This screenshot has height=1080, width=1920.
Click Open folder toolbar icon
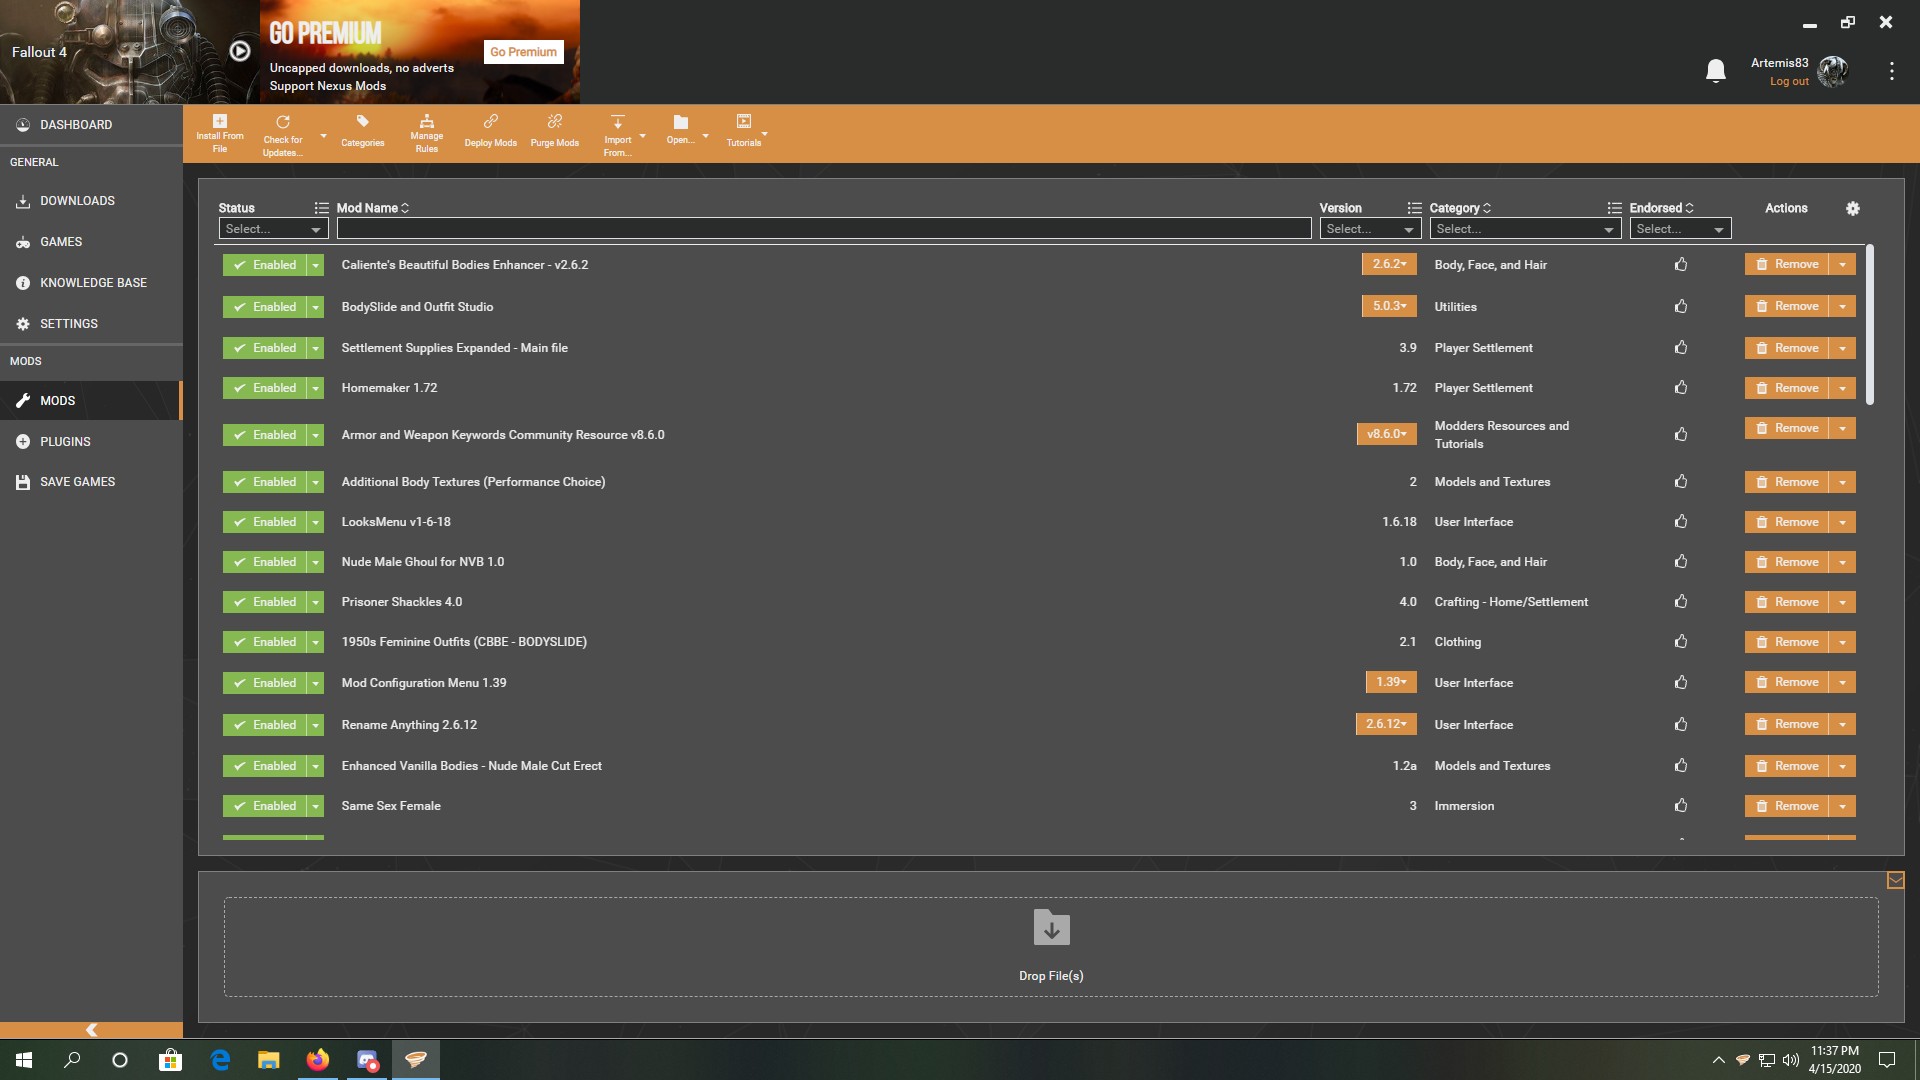tap(680, 122)
